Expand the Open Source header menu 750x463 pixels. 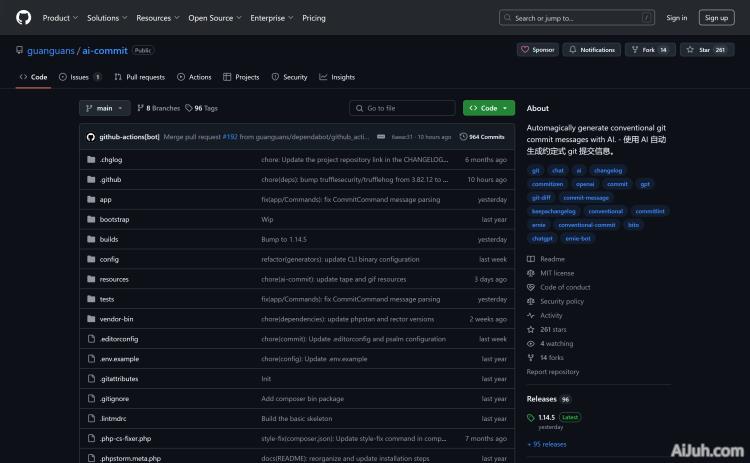tap(214, 17)
